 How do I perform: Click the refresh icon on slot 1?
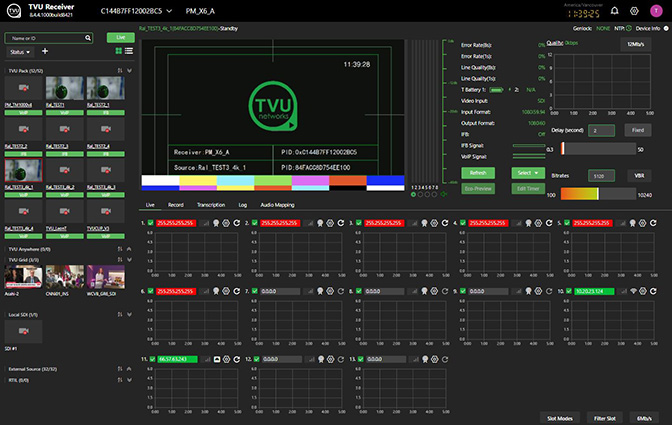pos(237,223)
